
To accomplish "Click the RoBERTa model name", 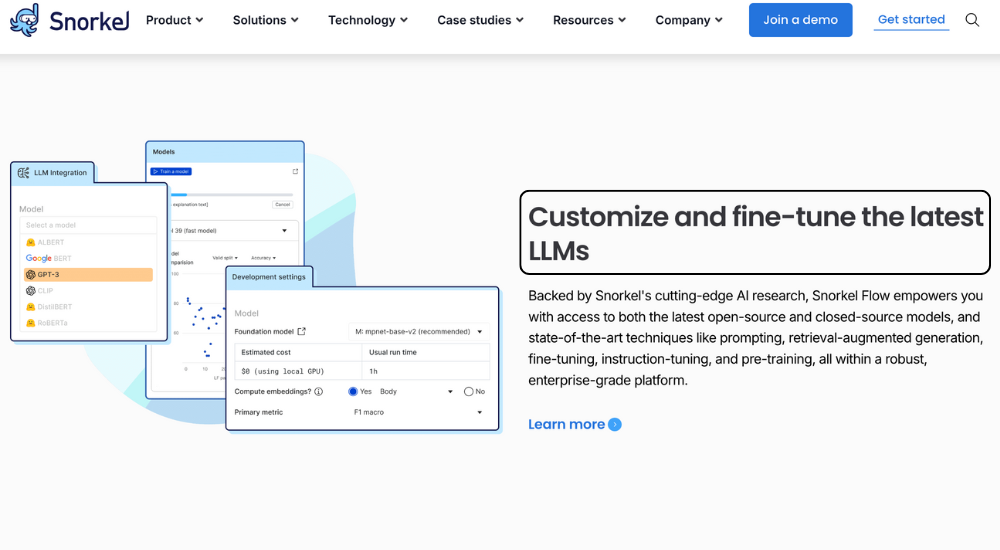I will click(x=52, y=323).
